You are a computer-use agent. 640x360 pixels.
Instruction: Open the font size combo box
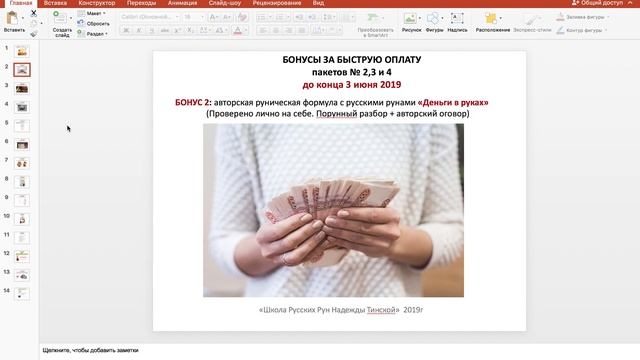point(193,17)
